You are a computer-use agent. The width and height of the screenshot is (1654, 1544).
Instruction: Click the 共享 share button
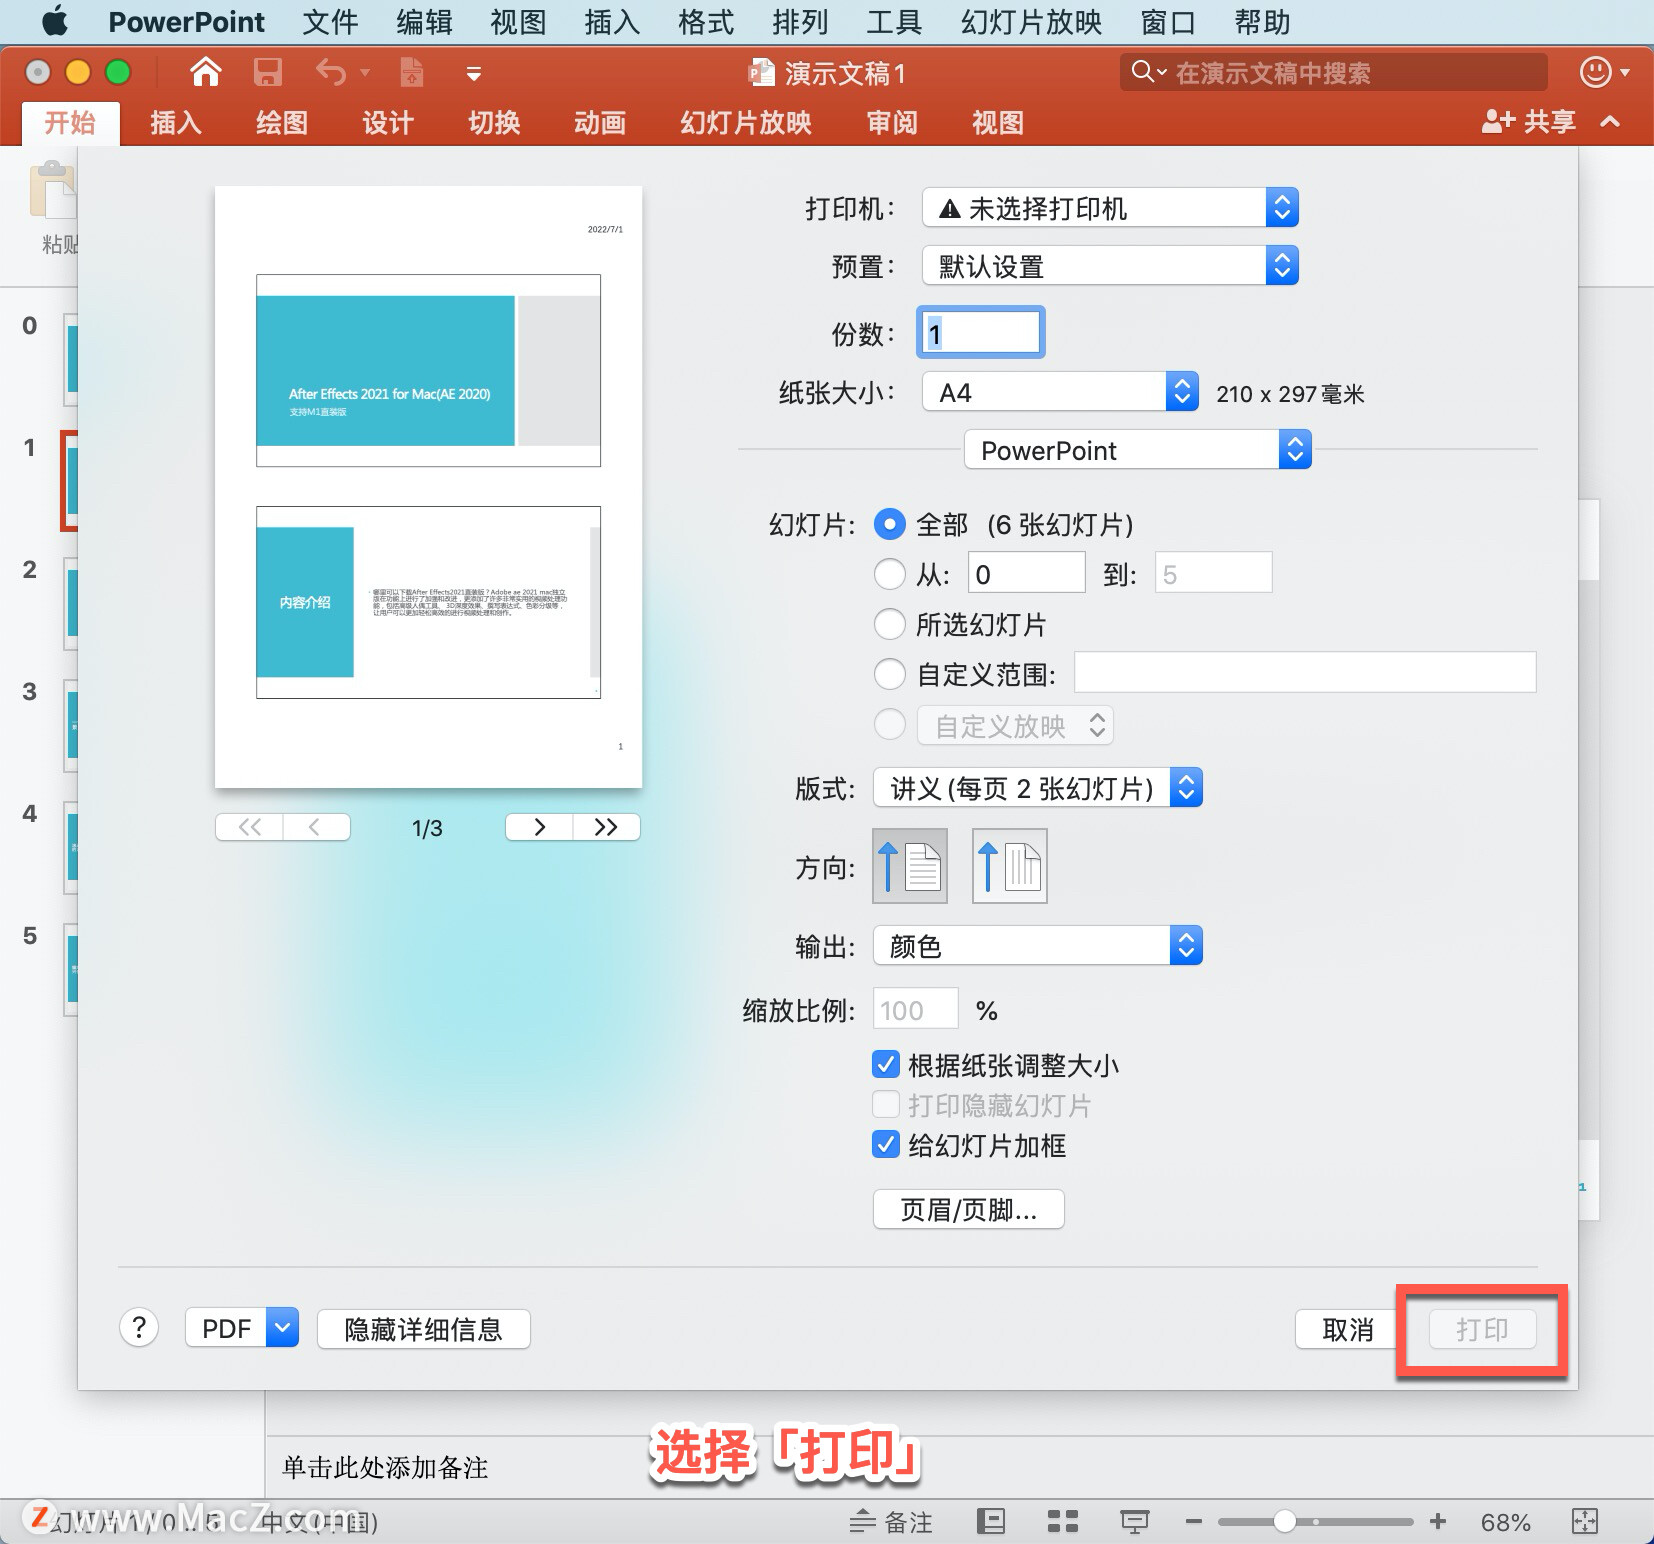[1528, 122]
